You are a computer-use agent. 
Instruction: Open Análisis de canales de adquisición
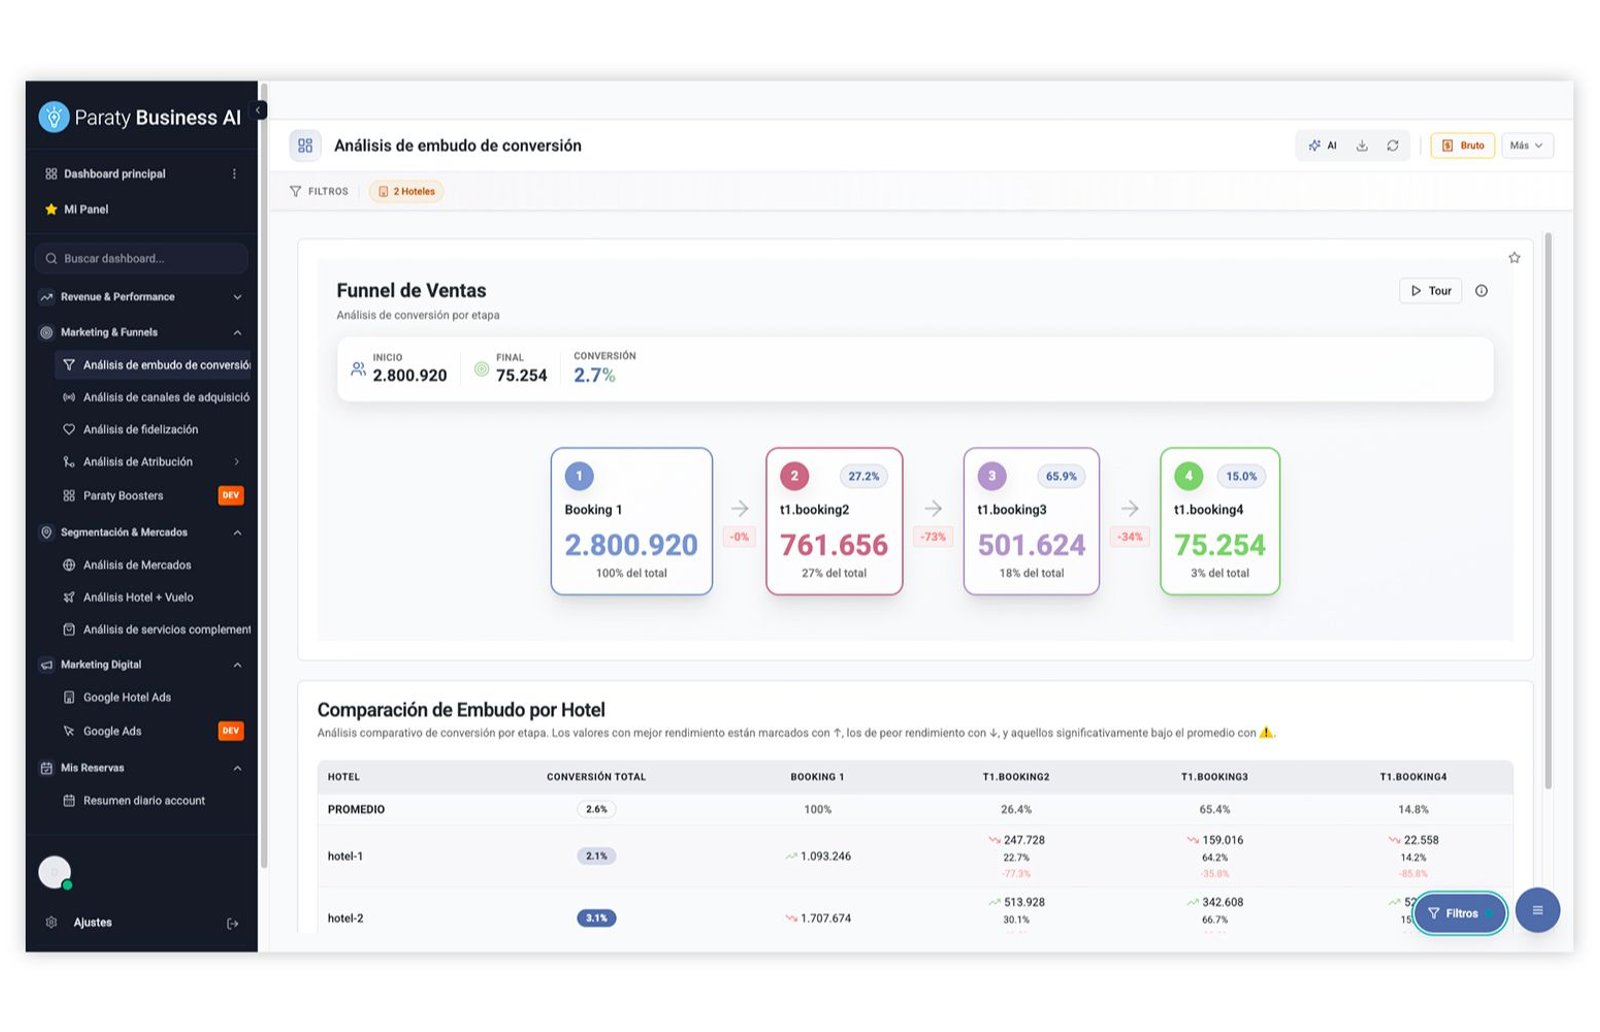(155, 397)
